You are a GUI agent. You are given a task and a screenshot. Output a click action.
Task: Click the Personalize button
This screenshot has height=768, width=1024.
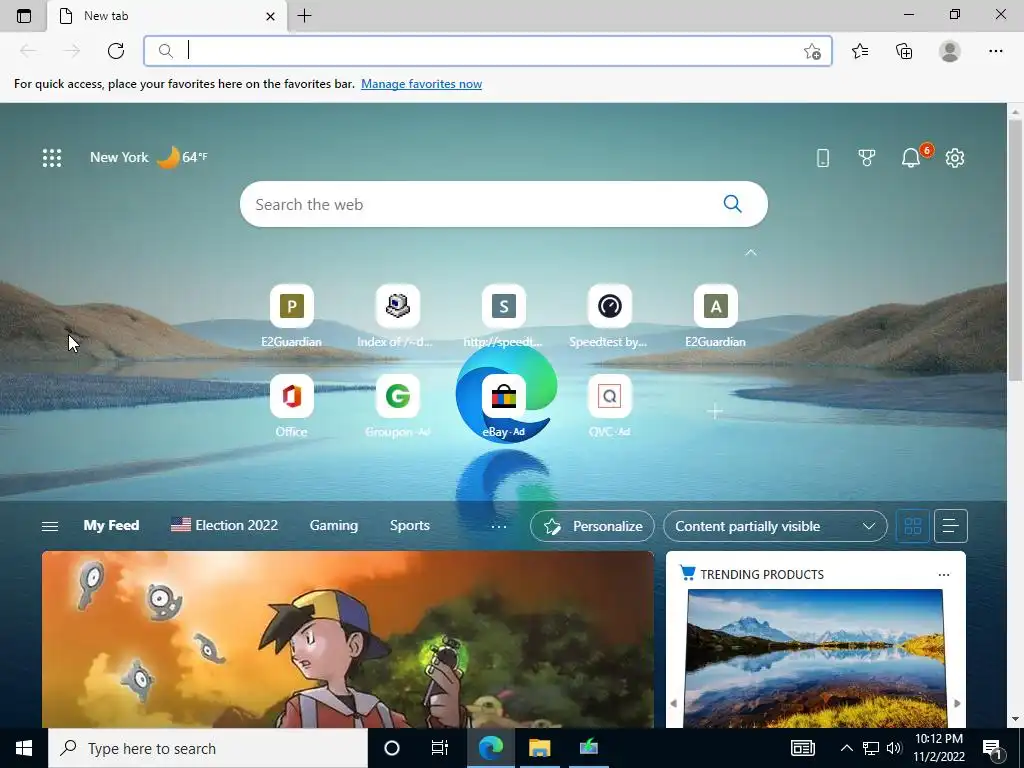tap(592, 526)
